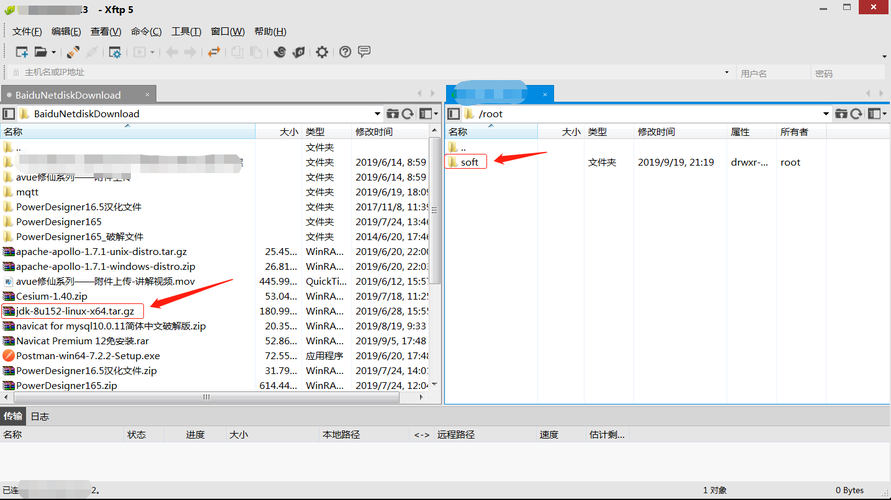Click local pane horizontal scrollbar
The height and width of the screenshot is (500, 891).
[x=206, y=397]
